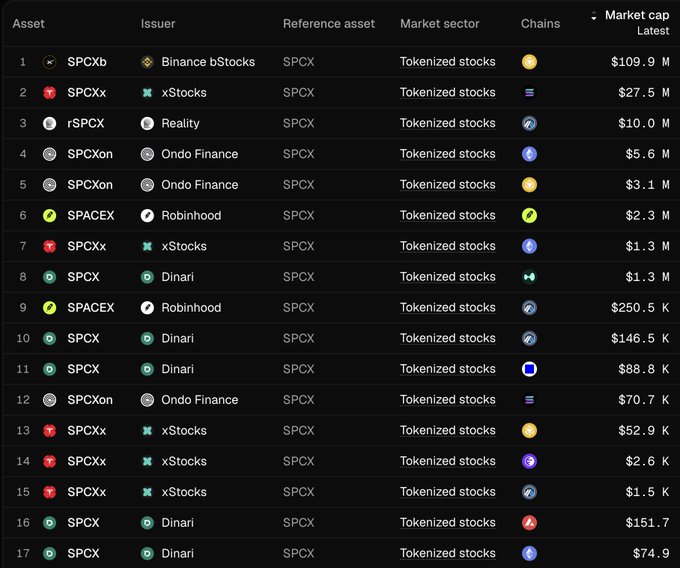Click SPACEX asset name in row 9
The width and height of the screenshot is (680, 568).
point(91,308)
